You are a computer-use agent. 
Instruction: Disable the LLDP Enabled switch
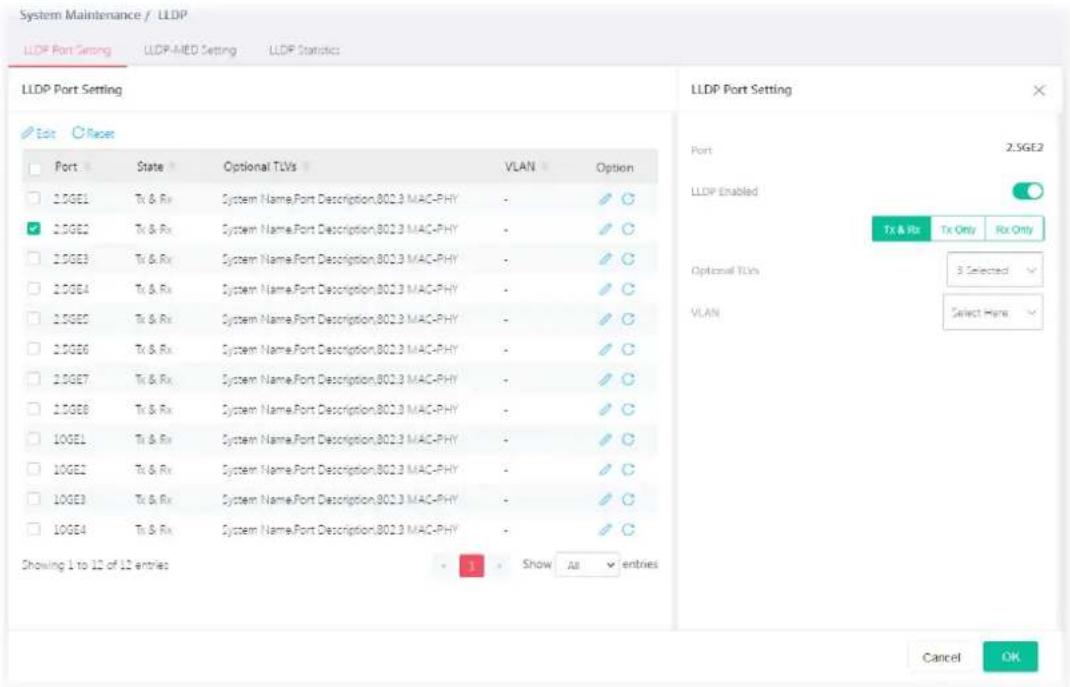[1028, 191]
